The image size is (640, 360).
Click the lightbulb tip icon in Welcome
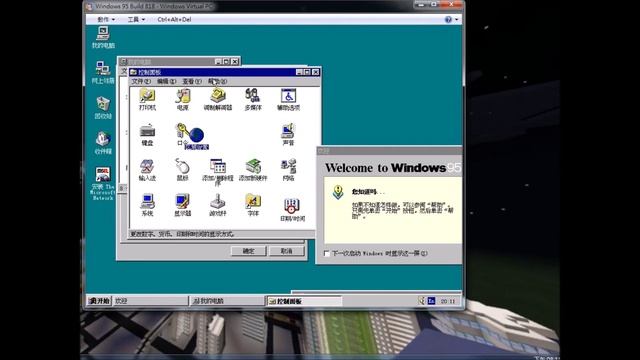(x=338, y=192)
